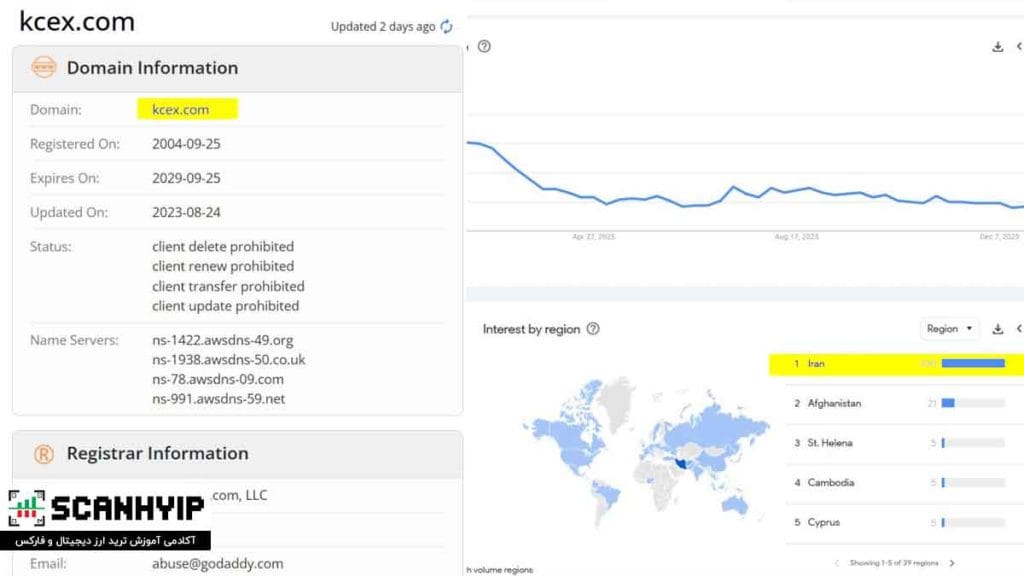This screenshot has height=576, width=1024.
Task: Click status client renew prohibited
Action: [223, 266]
